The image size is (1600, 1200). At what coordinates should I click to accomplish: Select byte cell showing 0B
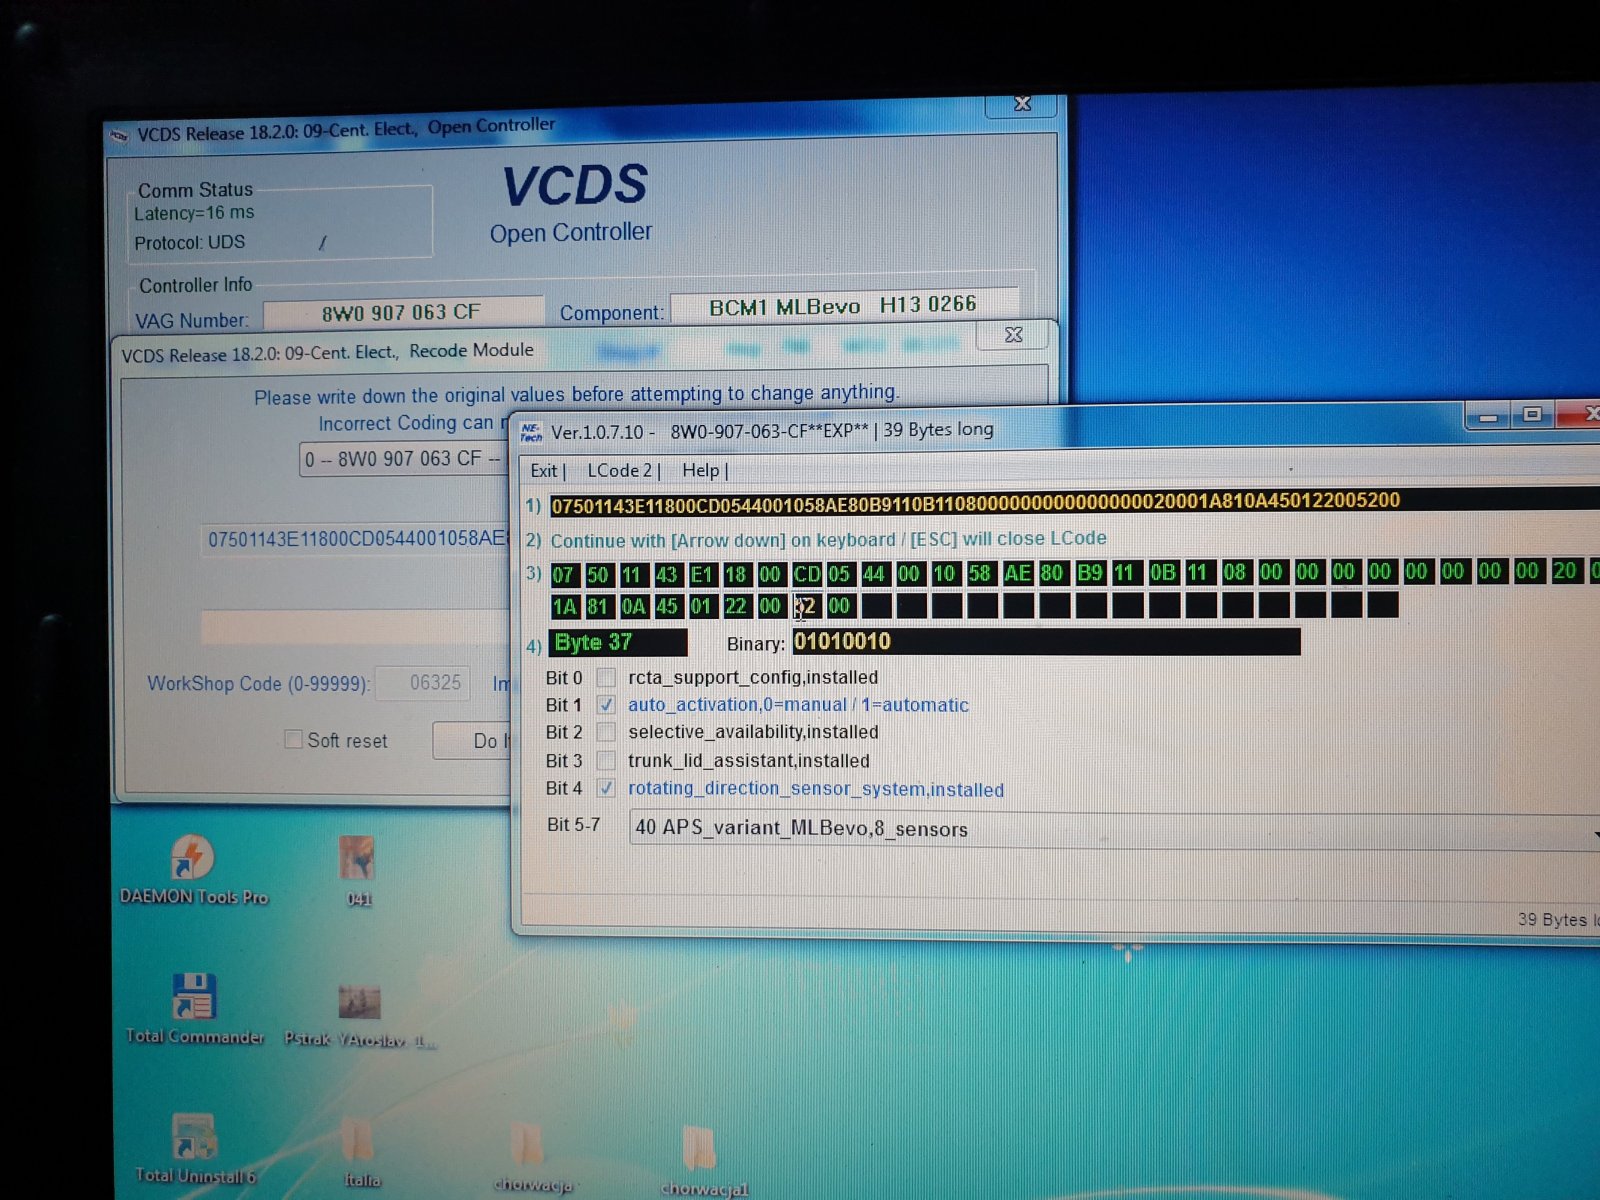(1162, 572)
